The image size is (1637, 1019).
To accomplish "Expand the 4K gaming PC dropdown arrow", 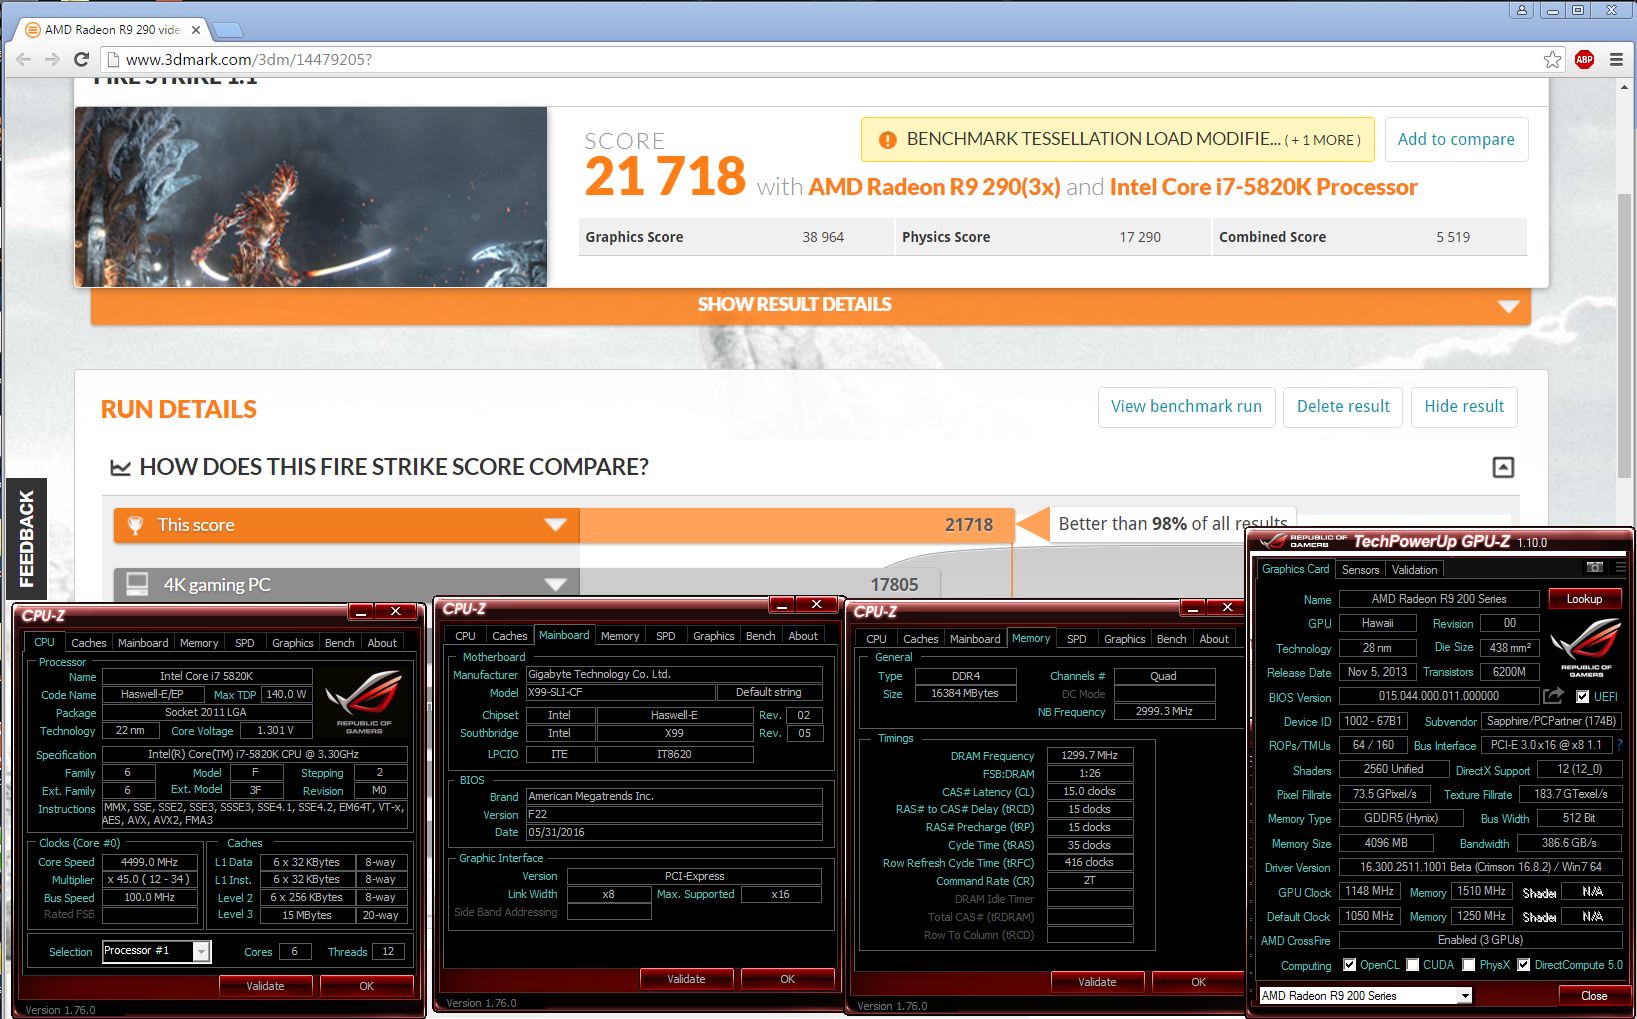I will pos(556,584).
